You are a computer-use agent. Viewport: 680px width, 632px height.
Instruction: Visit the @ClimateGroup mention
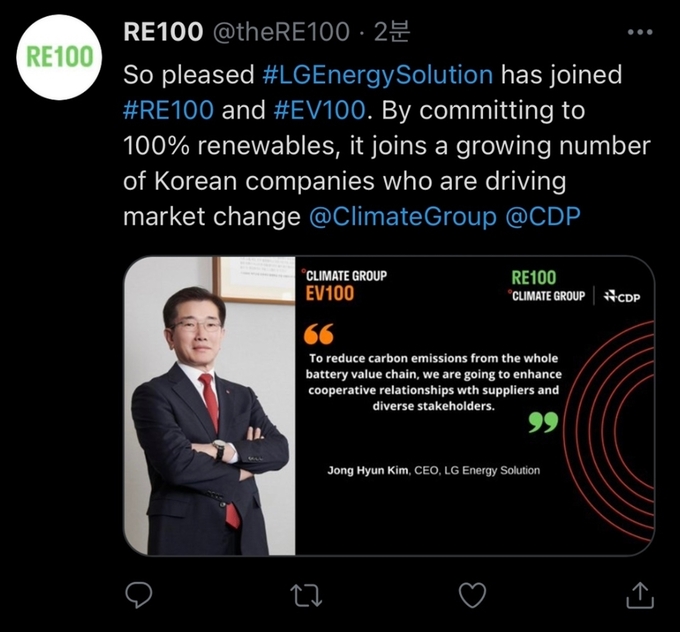pos(402,216)
